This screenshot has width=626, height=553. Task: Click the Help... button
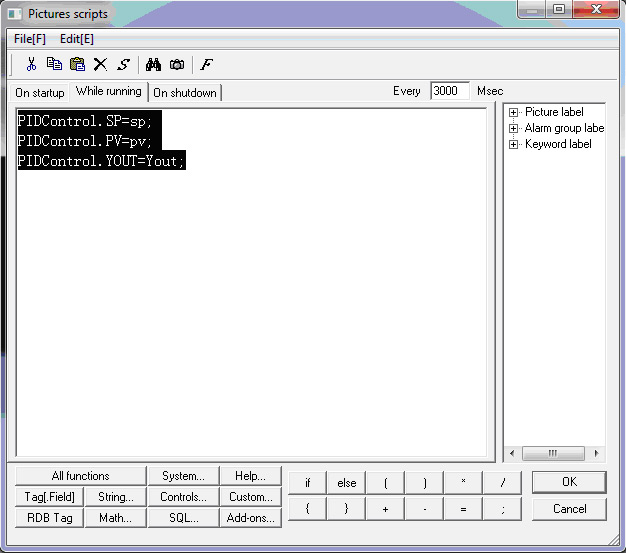tap(250, 476)
